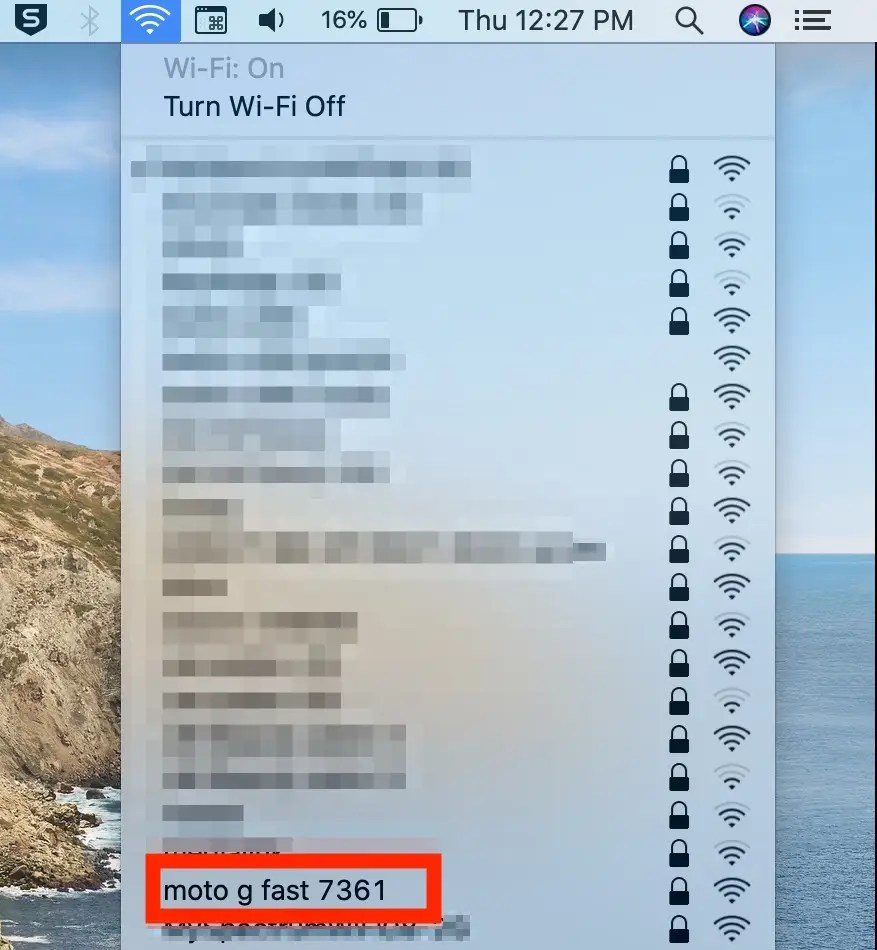This screenshot has width=877, height=950.
Task: Click the battery status icon
Action: tap(400, 21)
